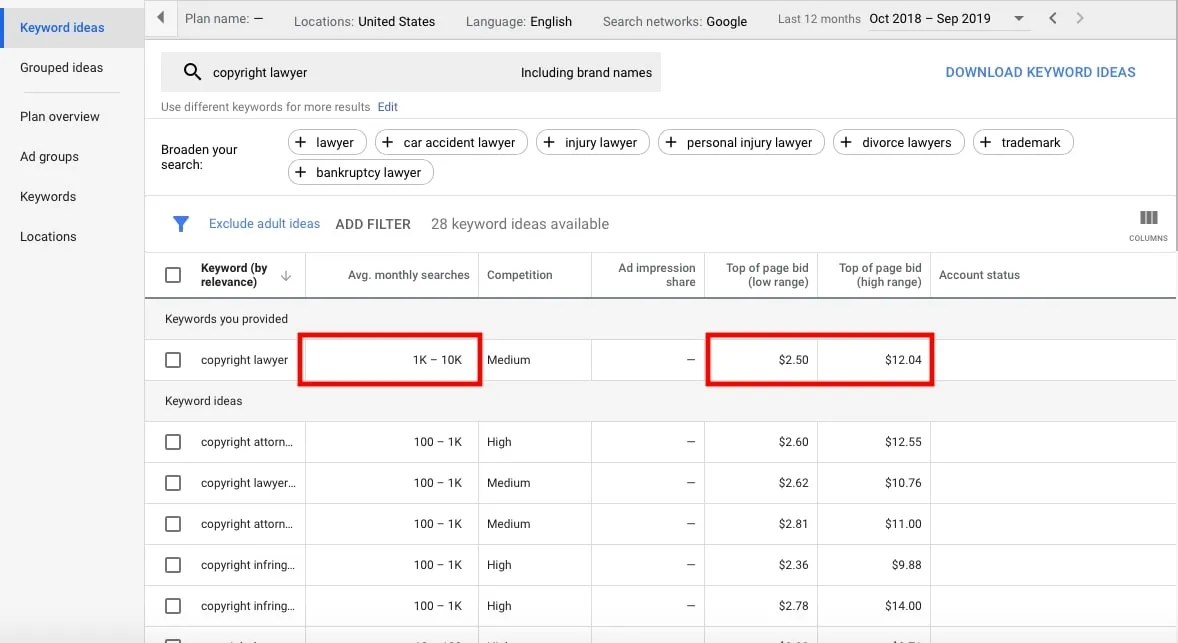Open Grouped ideas in the sidebar

[x=61, y=68]
